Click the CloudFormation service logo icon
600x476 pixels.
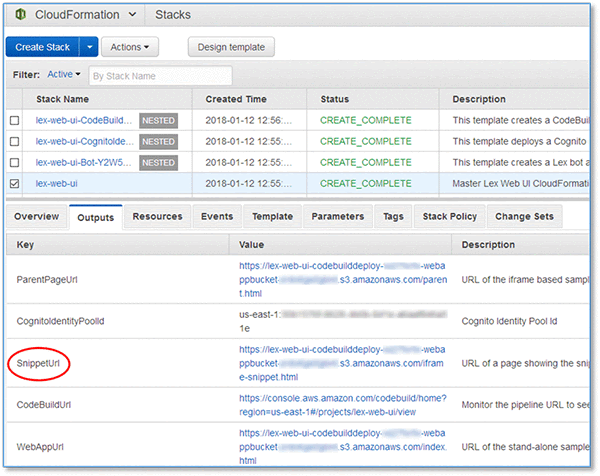(21, 15)
